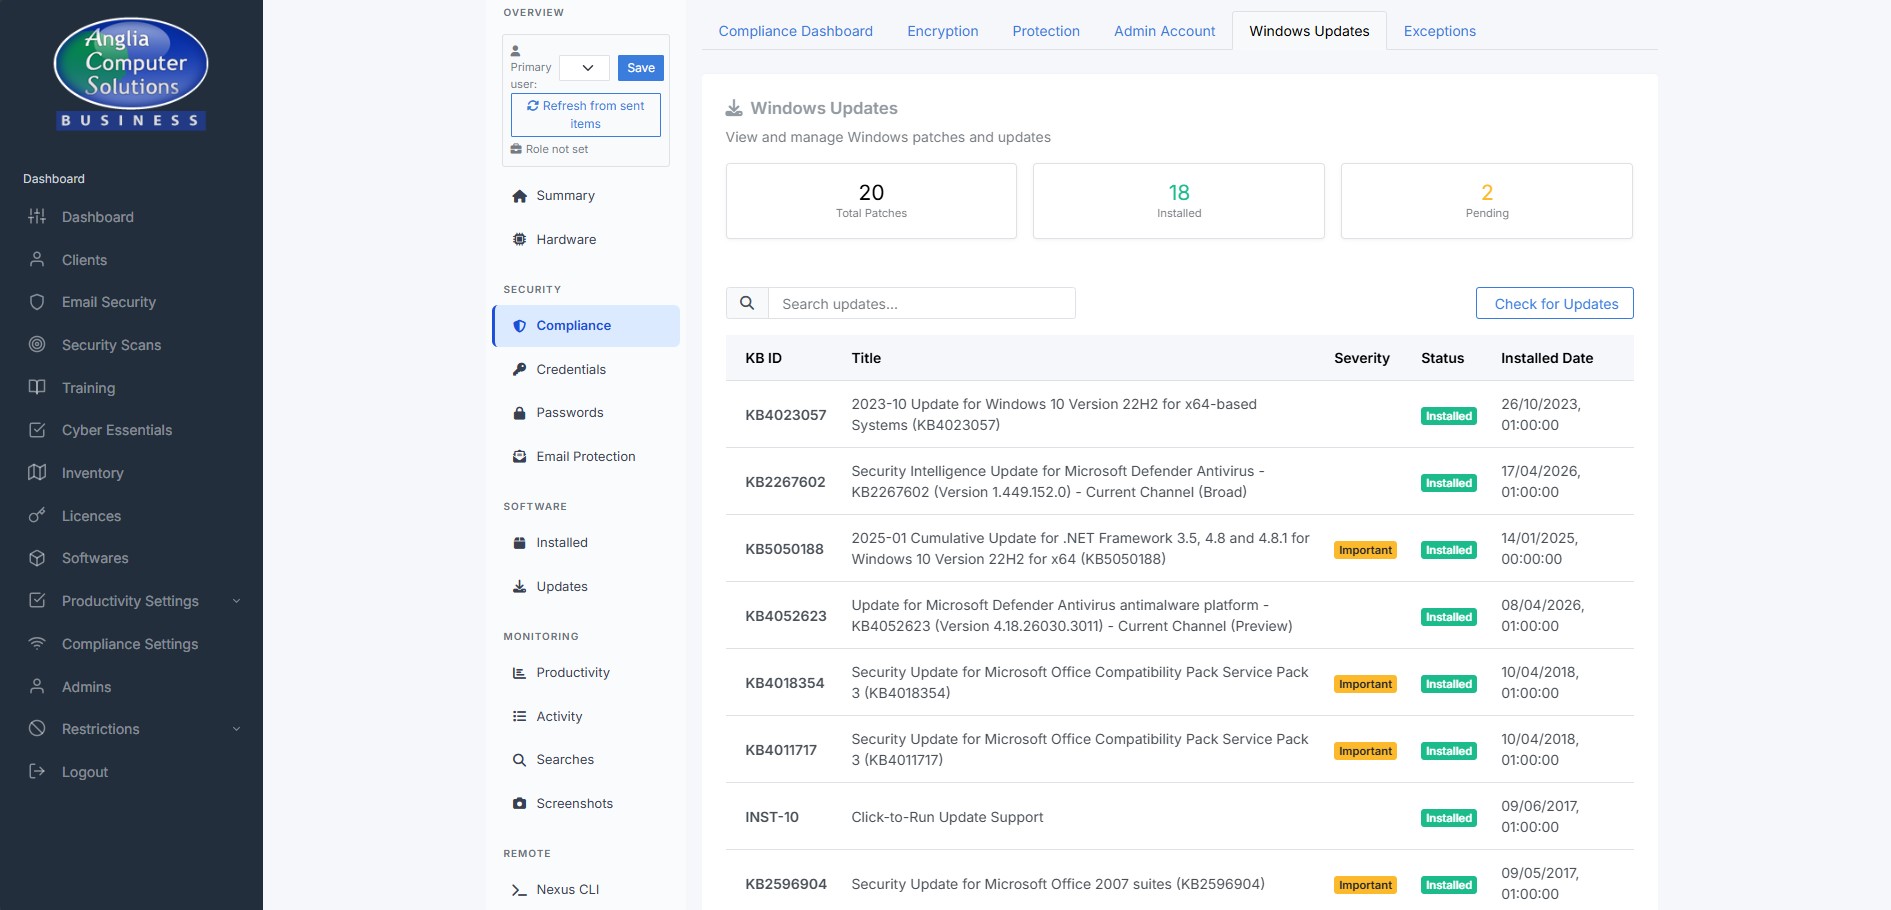
Task: Open the Activity monitoring icon
Action: [519, 716]
